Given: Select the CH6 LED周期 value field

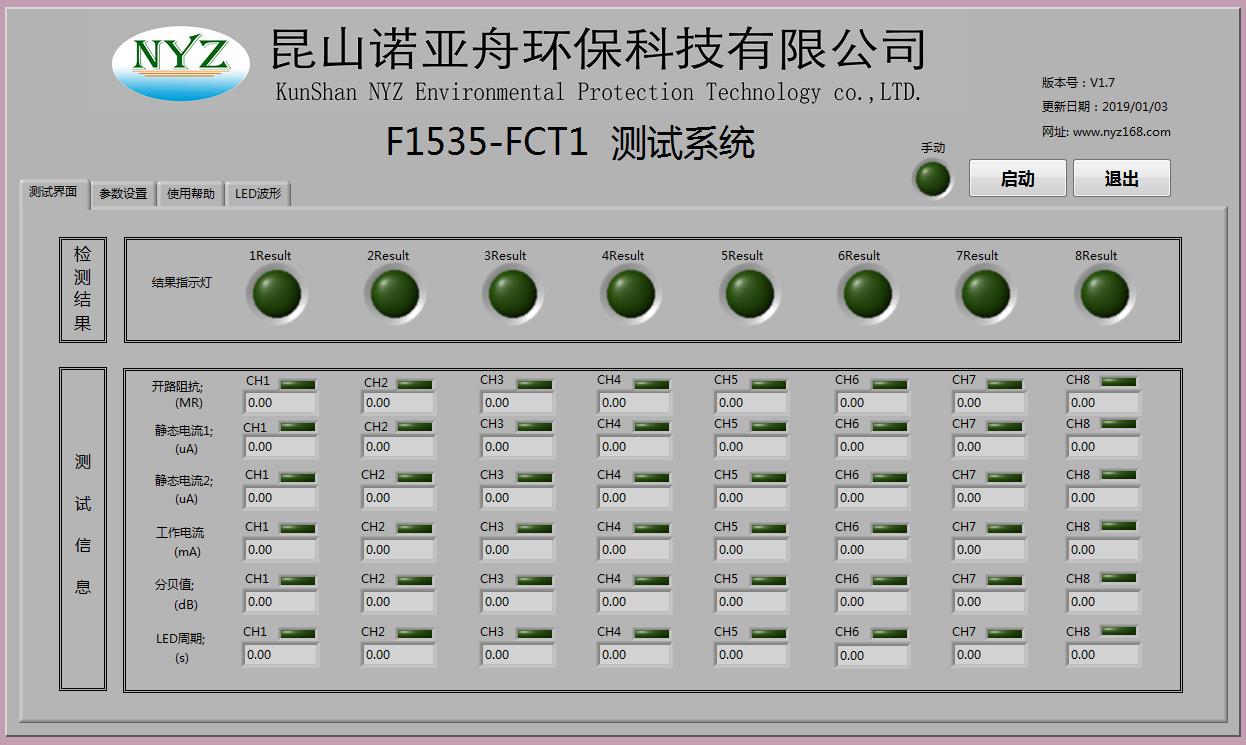Looking at the screenshot, I should coord(872,655).
